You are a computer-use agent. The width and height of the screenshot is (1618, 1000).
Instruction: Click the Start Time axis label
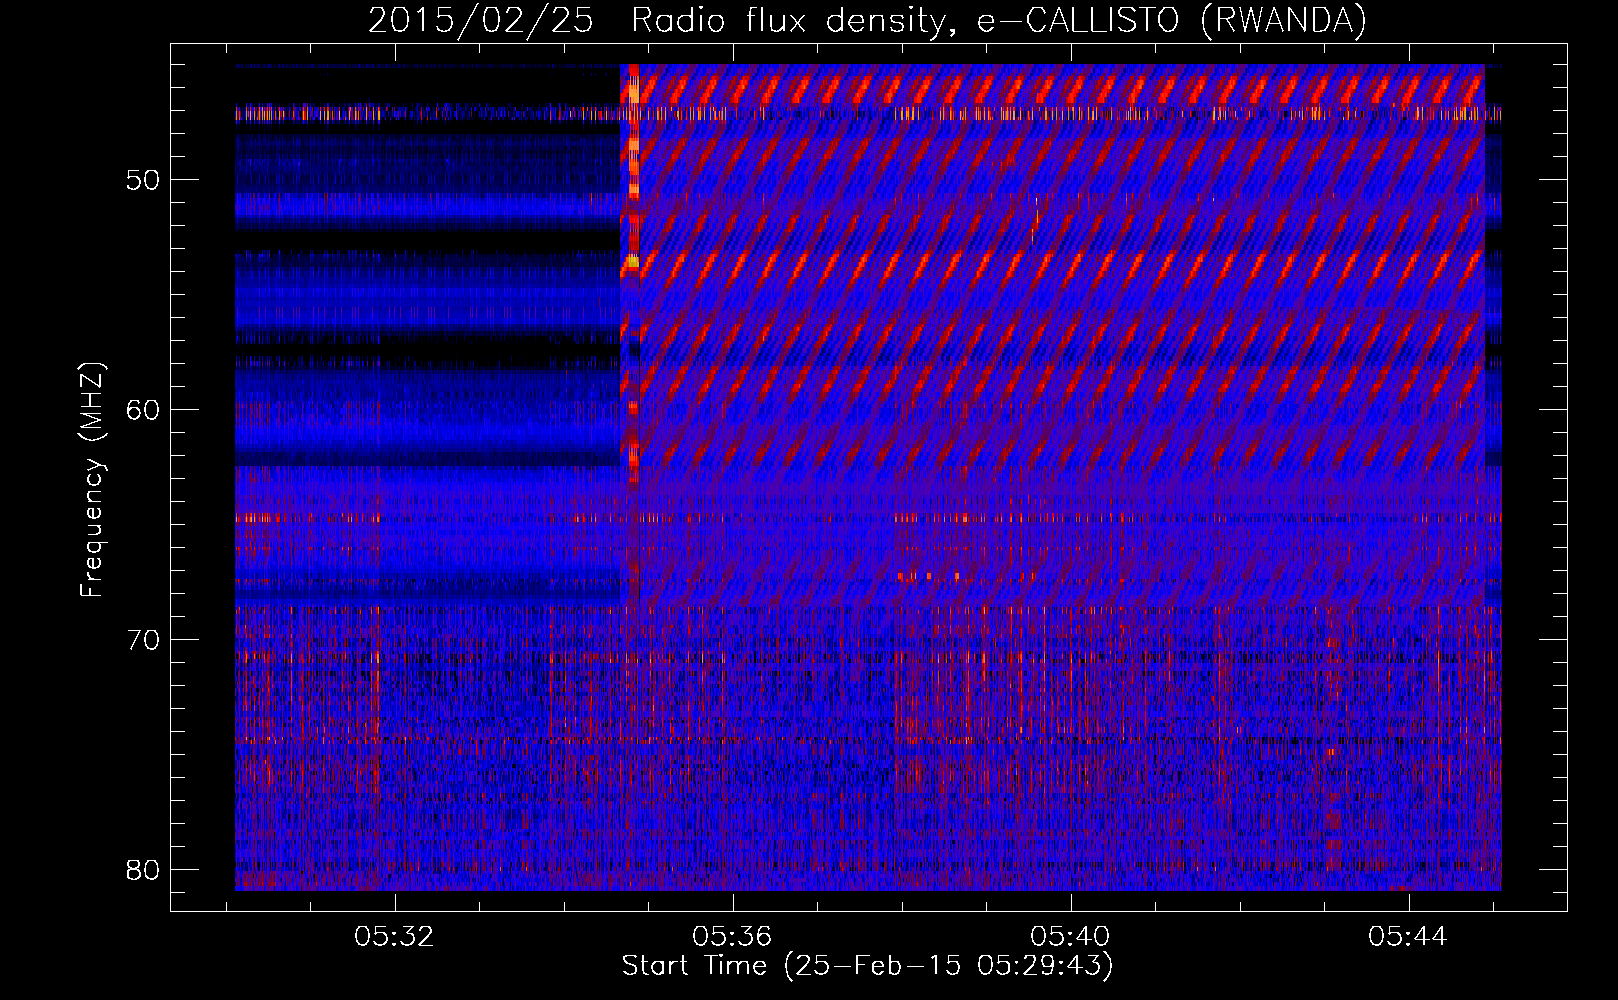pos(867,966)
